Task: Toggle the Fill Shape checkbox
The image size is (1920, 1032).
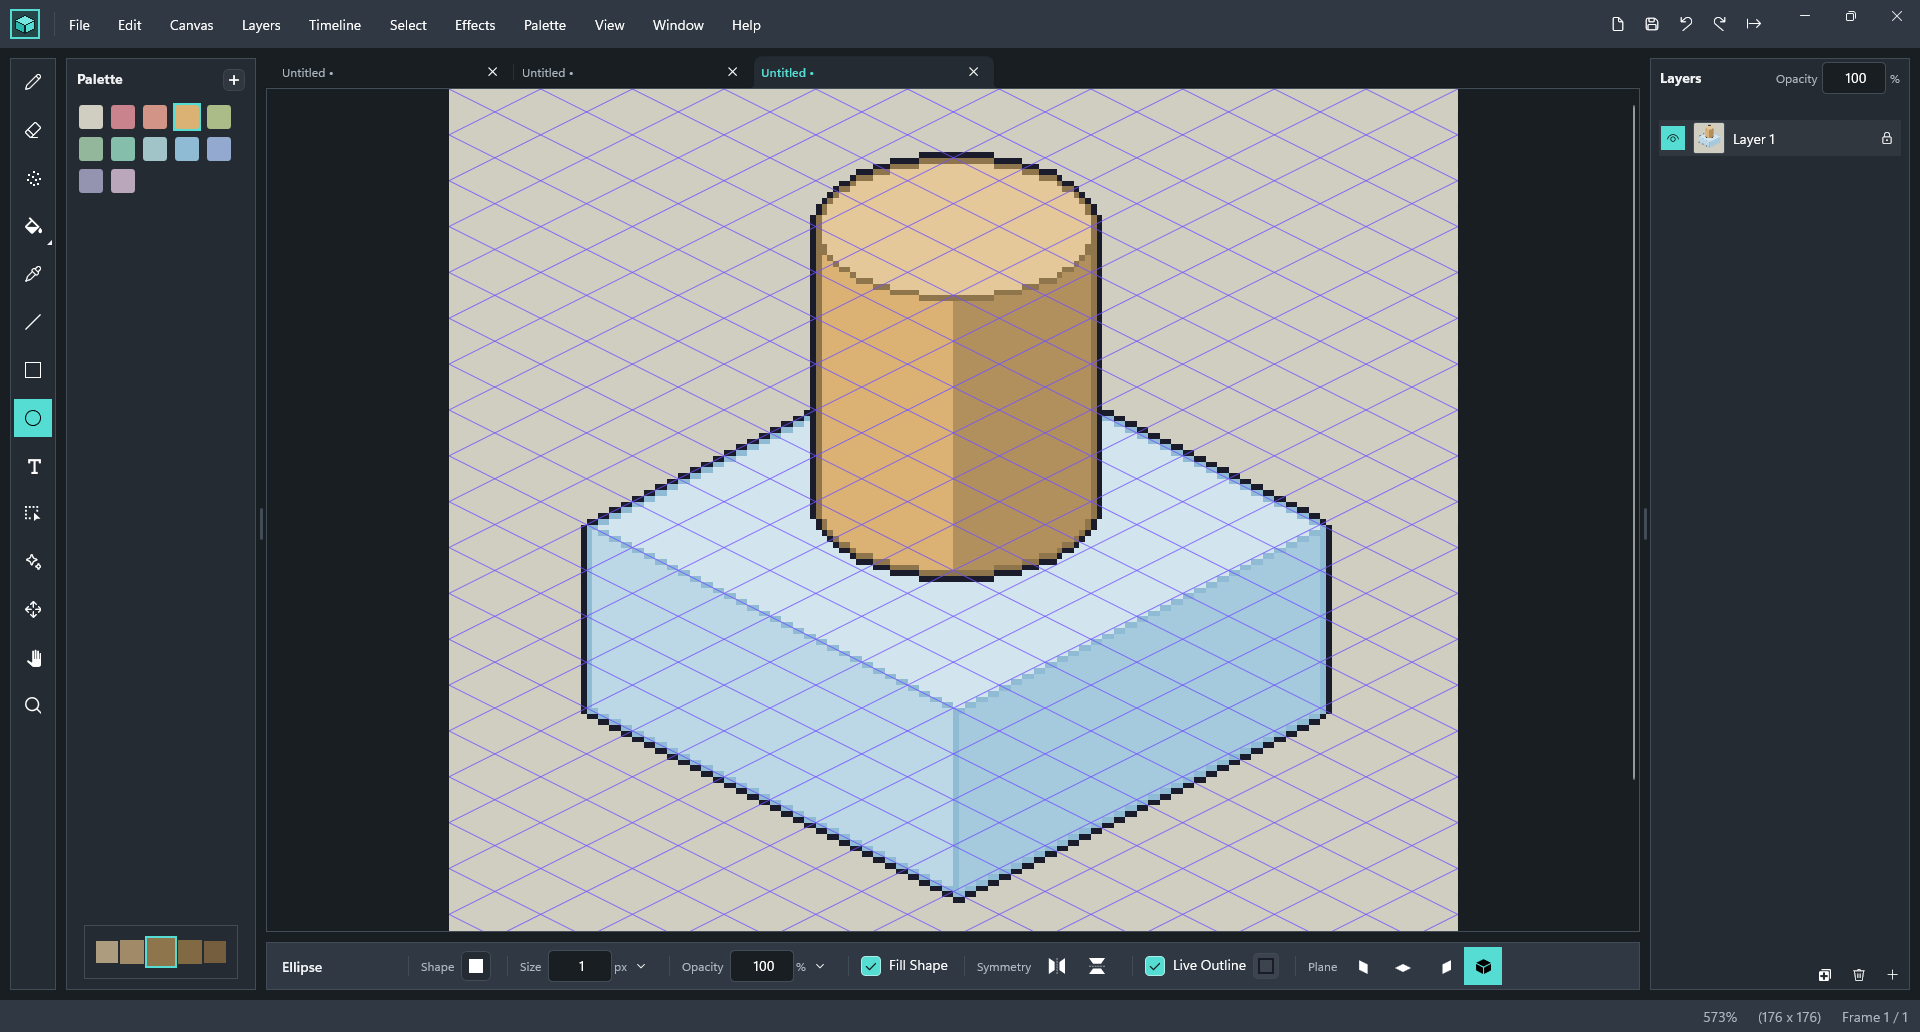Action: pos(871,966)
